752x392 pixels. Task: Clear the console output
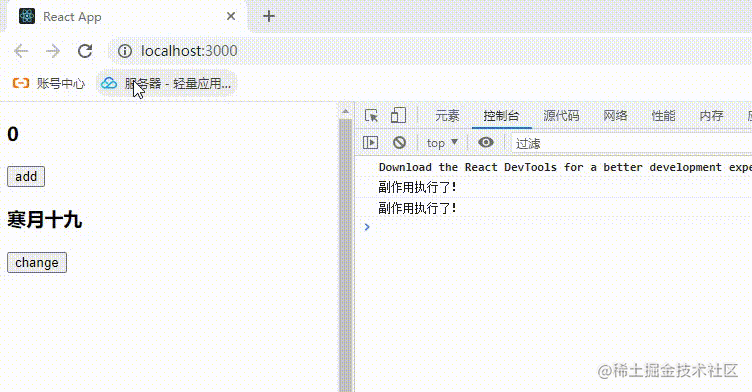coord(399,143)
